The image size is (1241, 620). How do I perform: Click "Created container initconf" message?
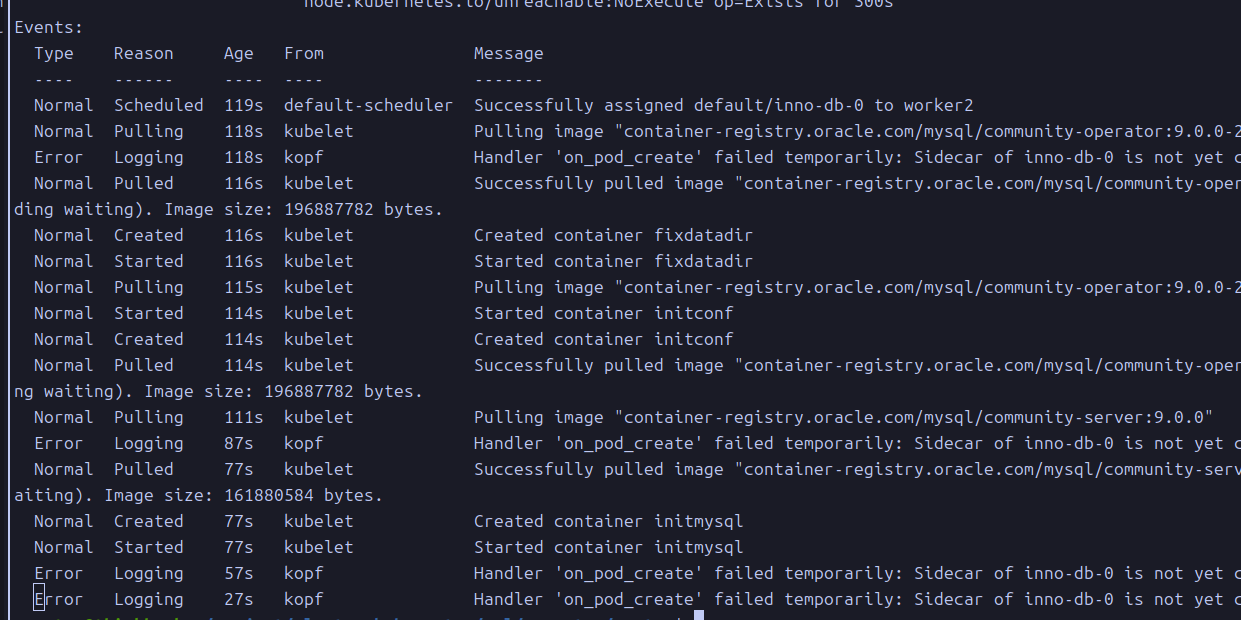(x=603, y=340)
